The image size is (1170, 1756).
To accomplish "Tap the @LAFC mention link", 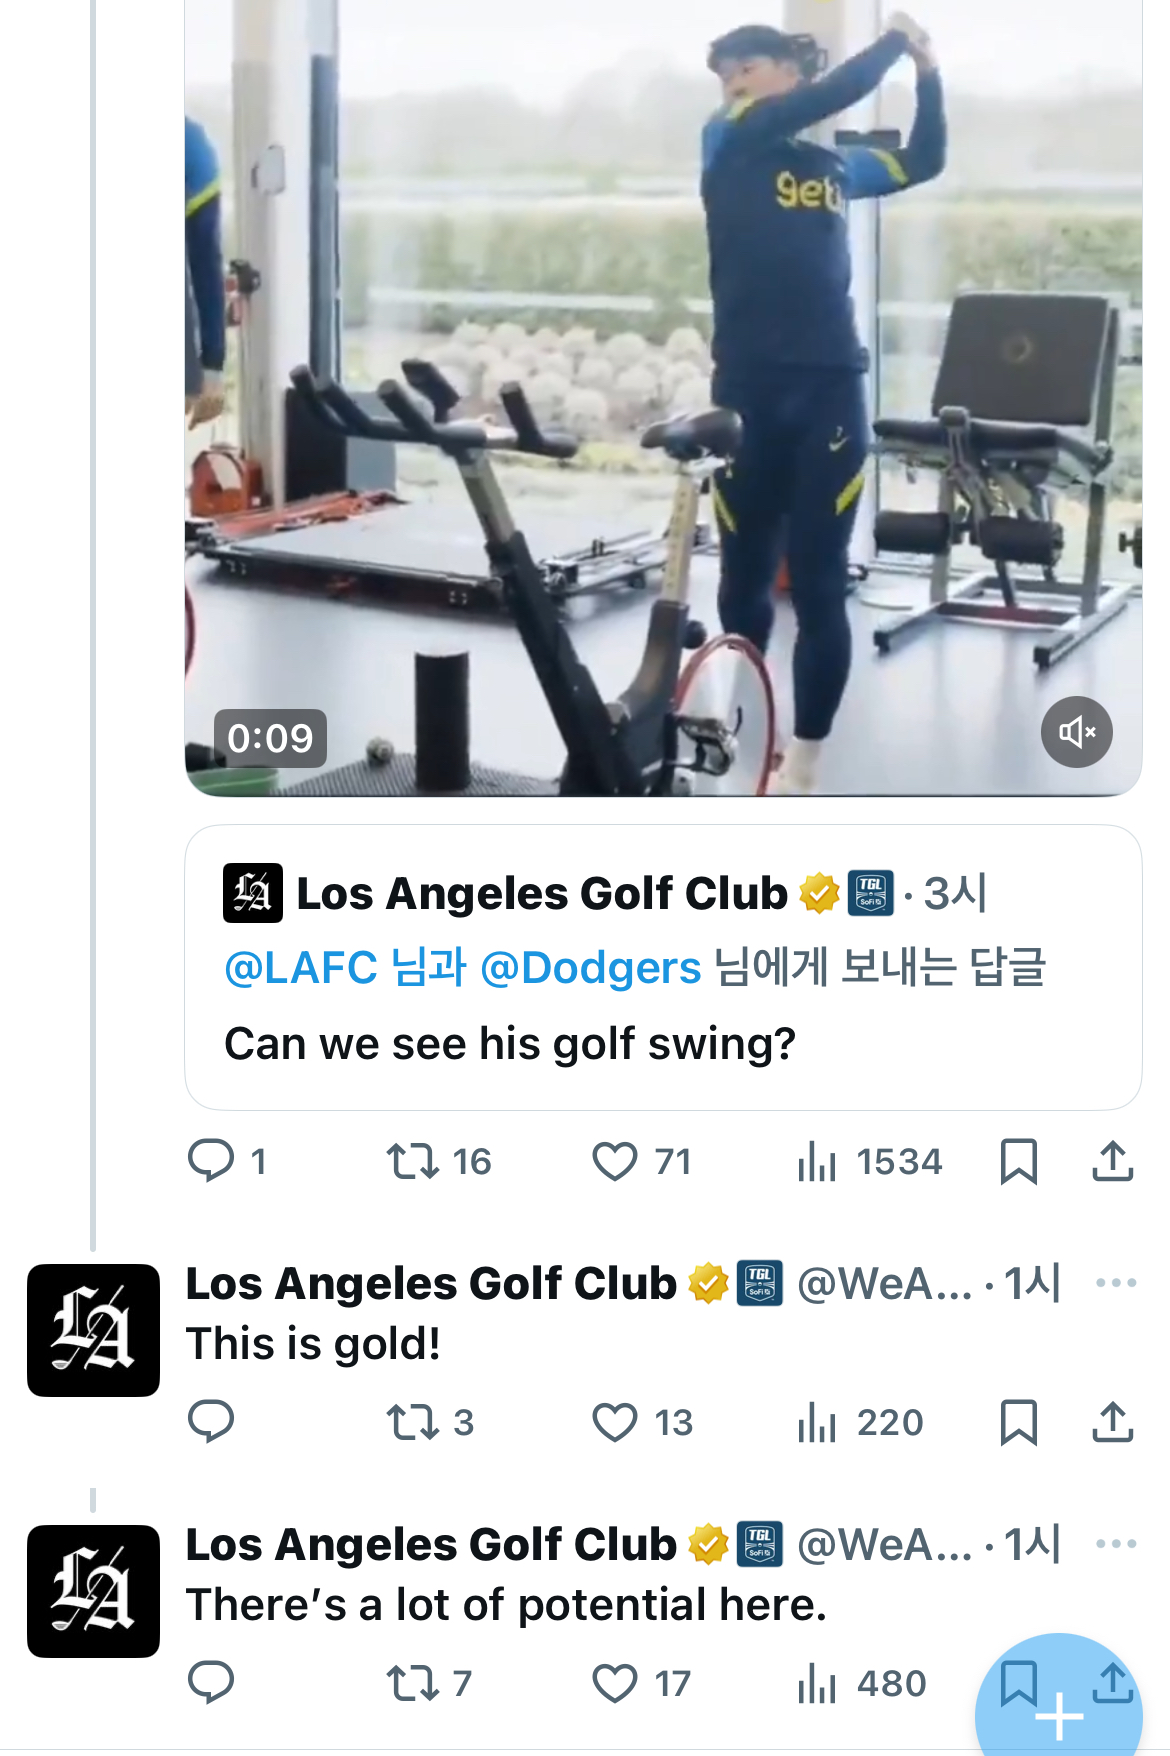I will [301, 968].
